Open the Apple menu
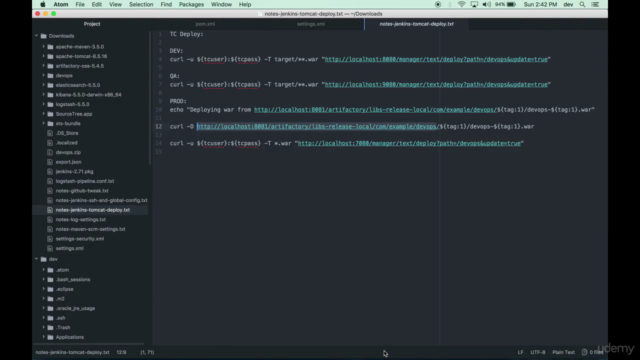640x360 pixels. point(43,4)
